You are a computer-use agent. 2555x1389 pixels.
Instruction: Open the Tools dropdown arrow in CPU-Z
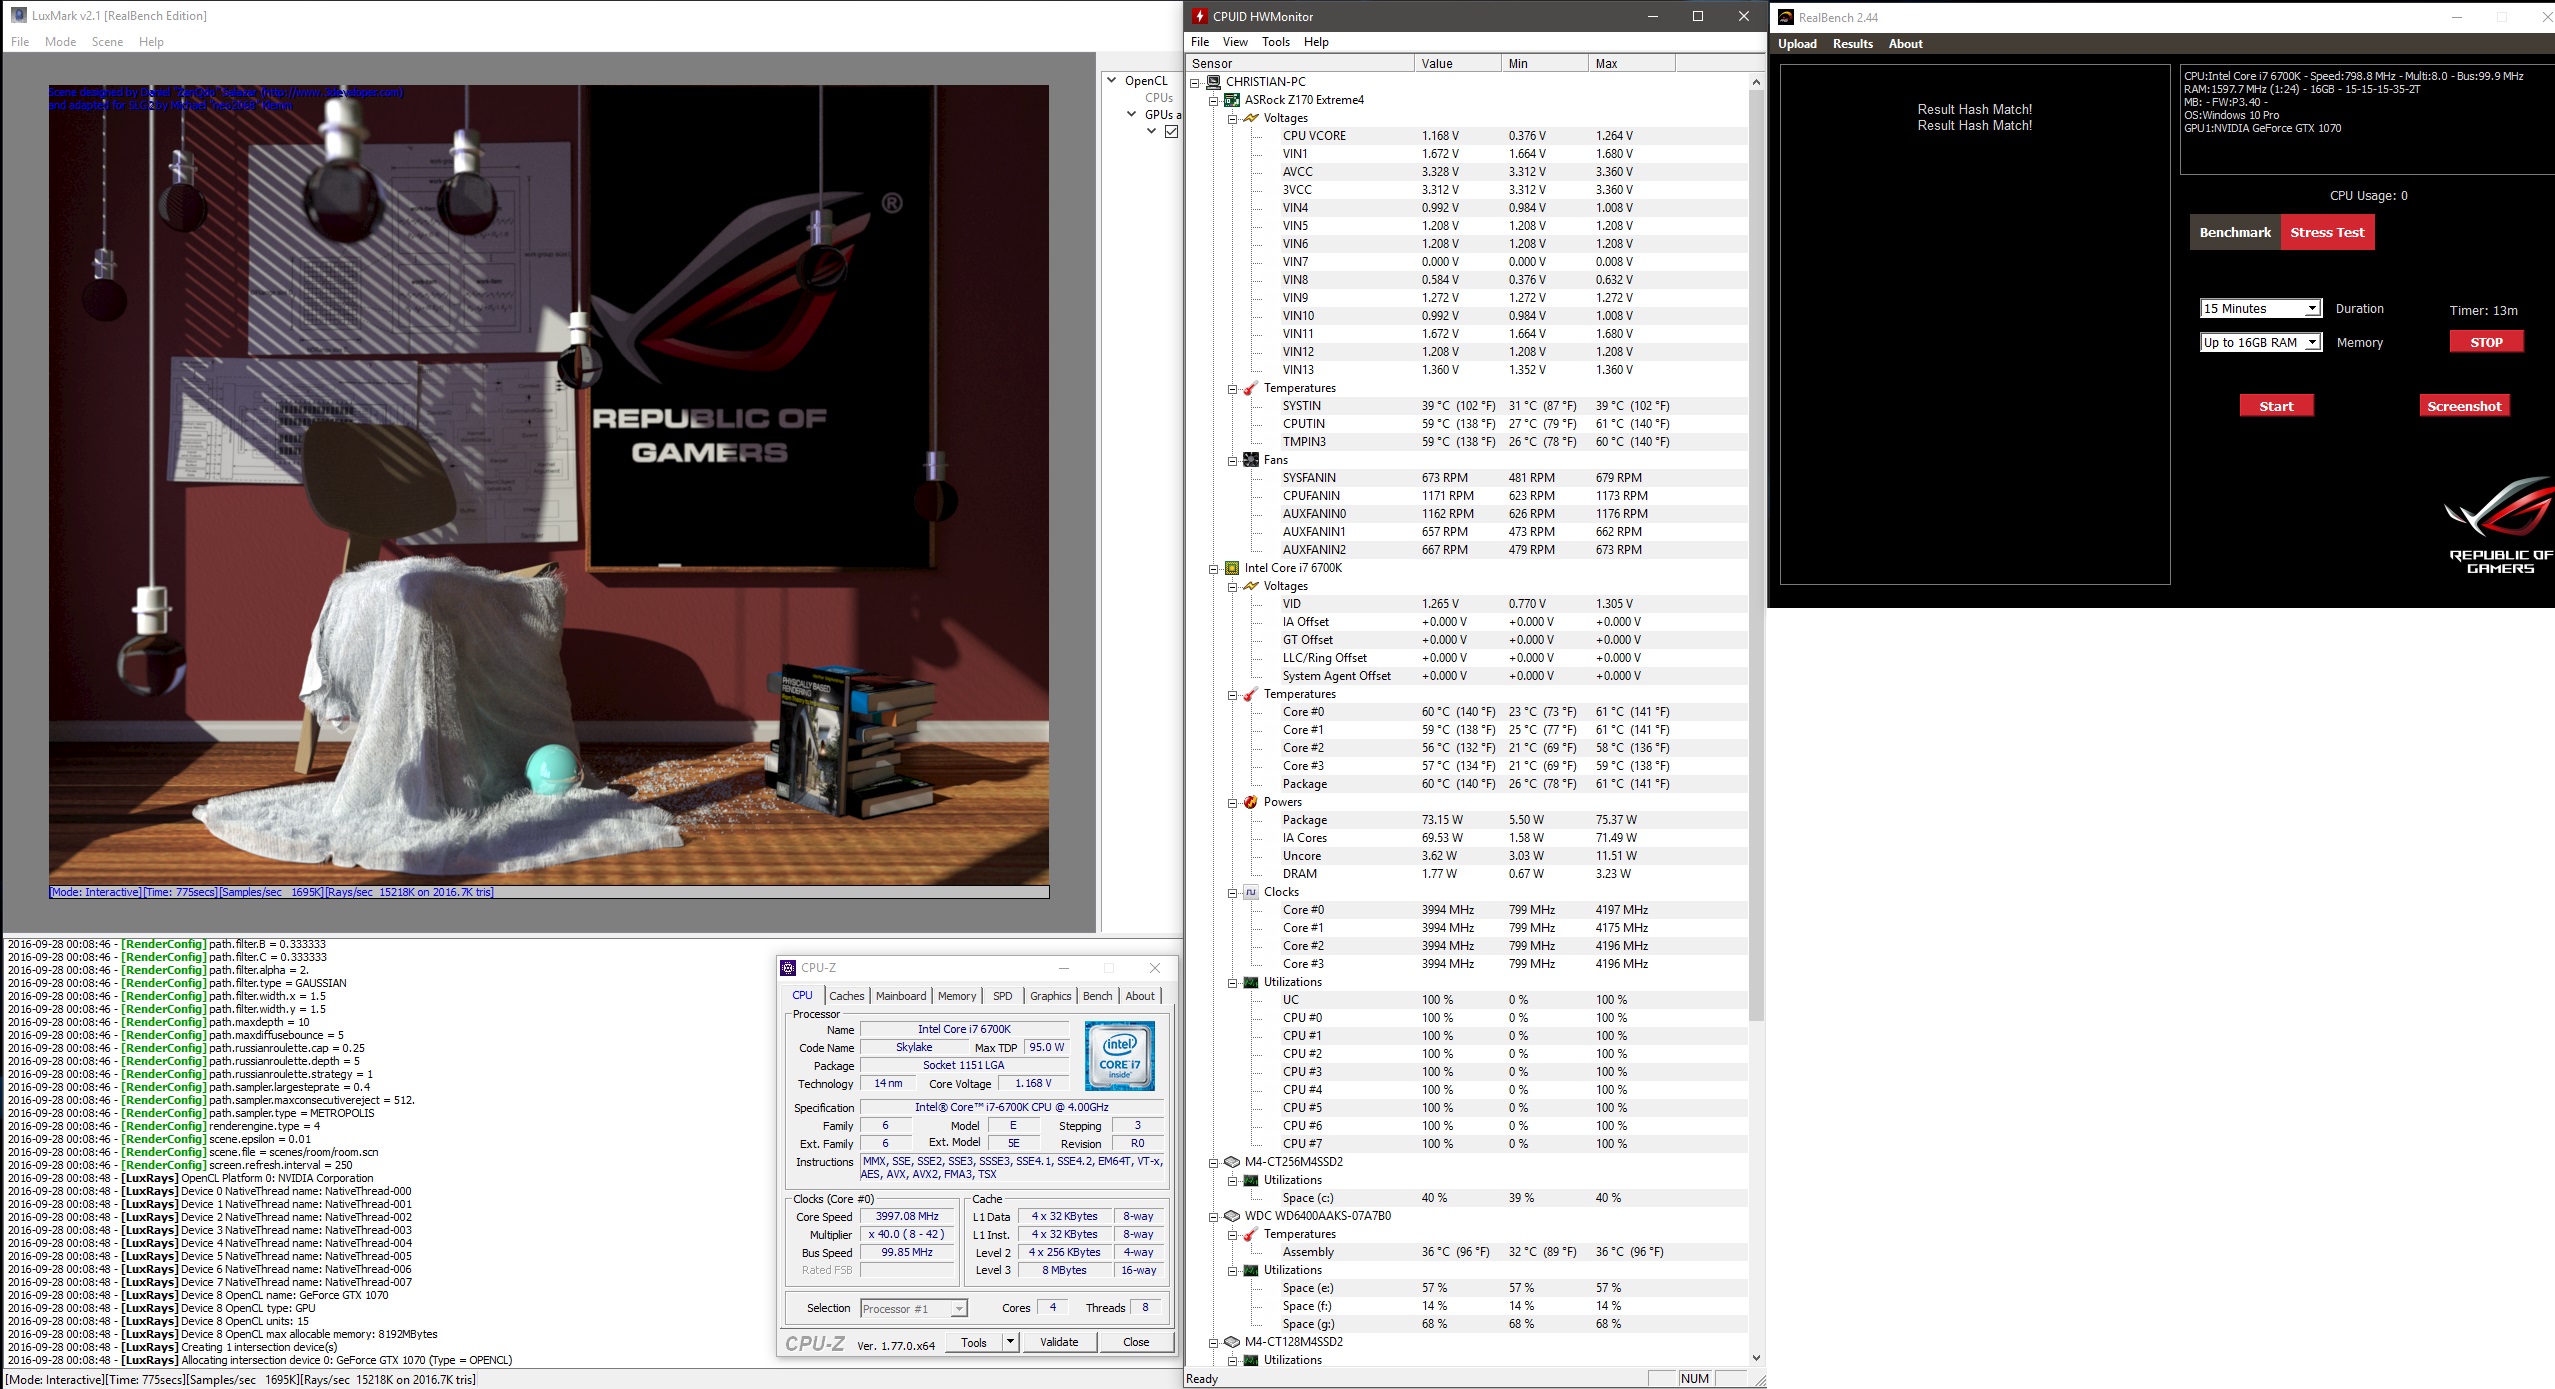click(1010, 1342)
